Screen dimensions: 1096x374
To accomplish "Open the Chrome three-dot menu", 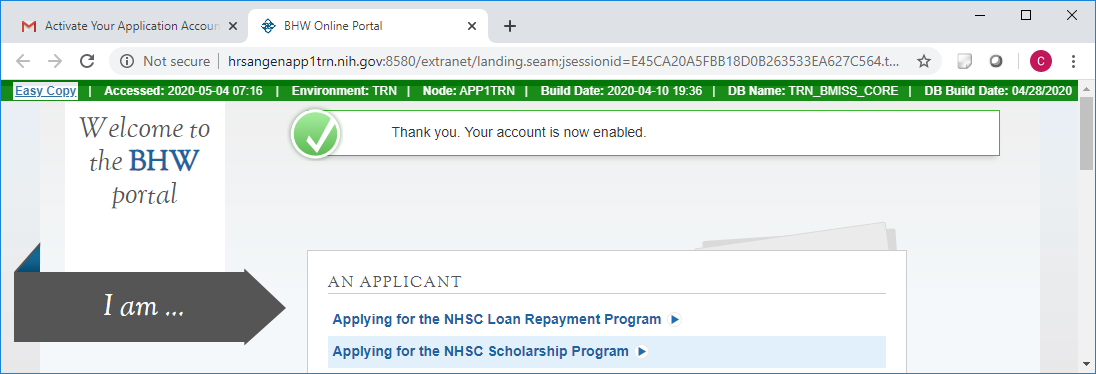I will 1073,62.
